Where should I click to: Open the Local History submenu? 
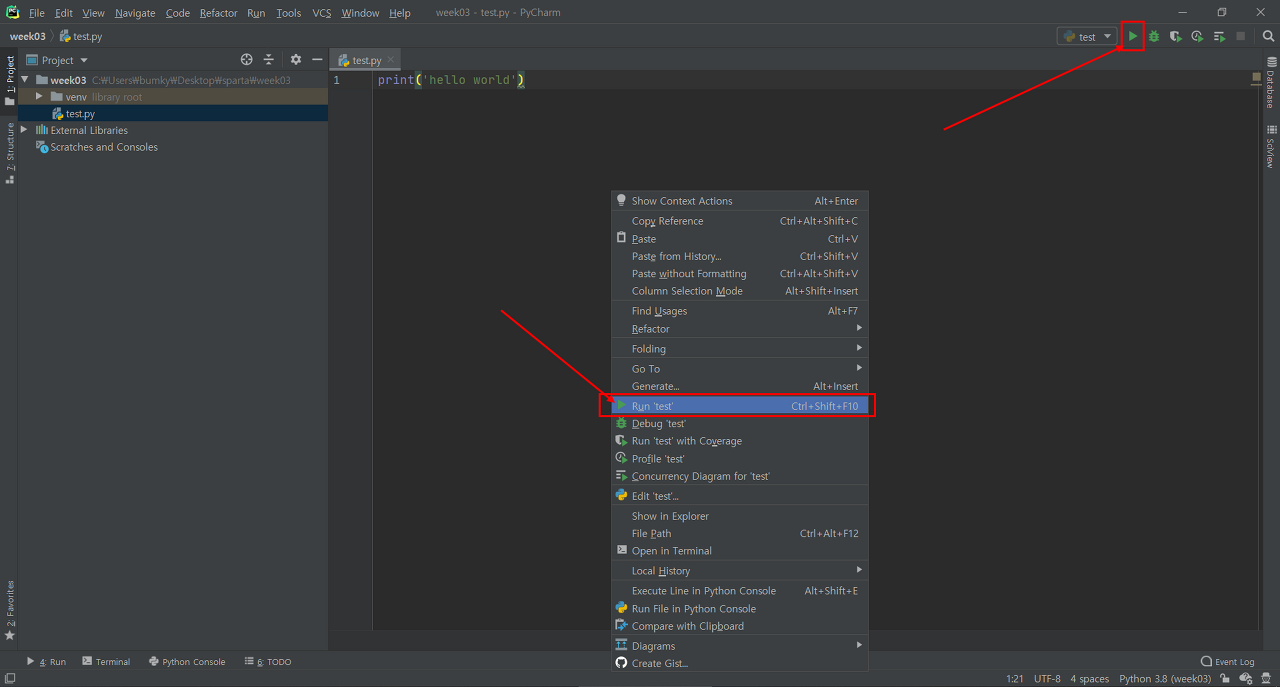coord(740,571)
